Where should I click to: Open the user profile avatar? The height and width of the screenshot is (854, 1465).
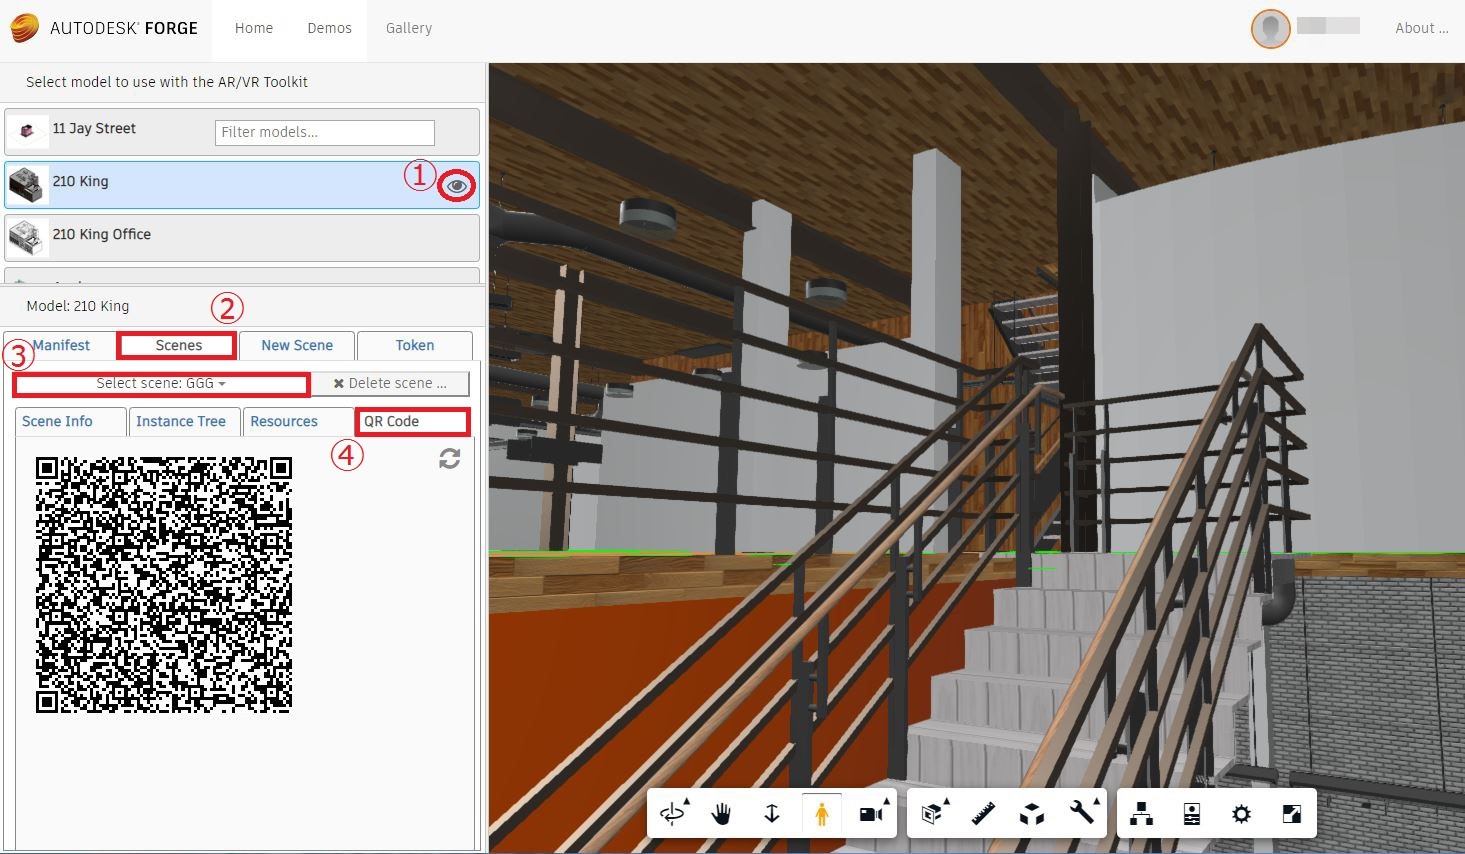(1270, 28)
